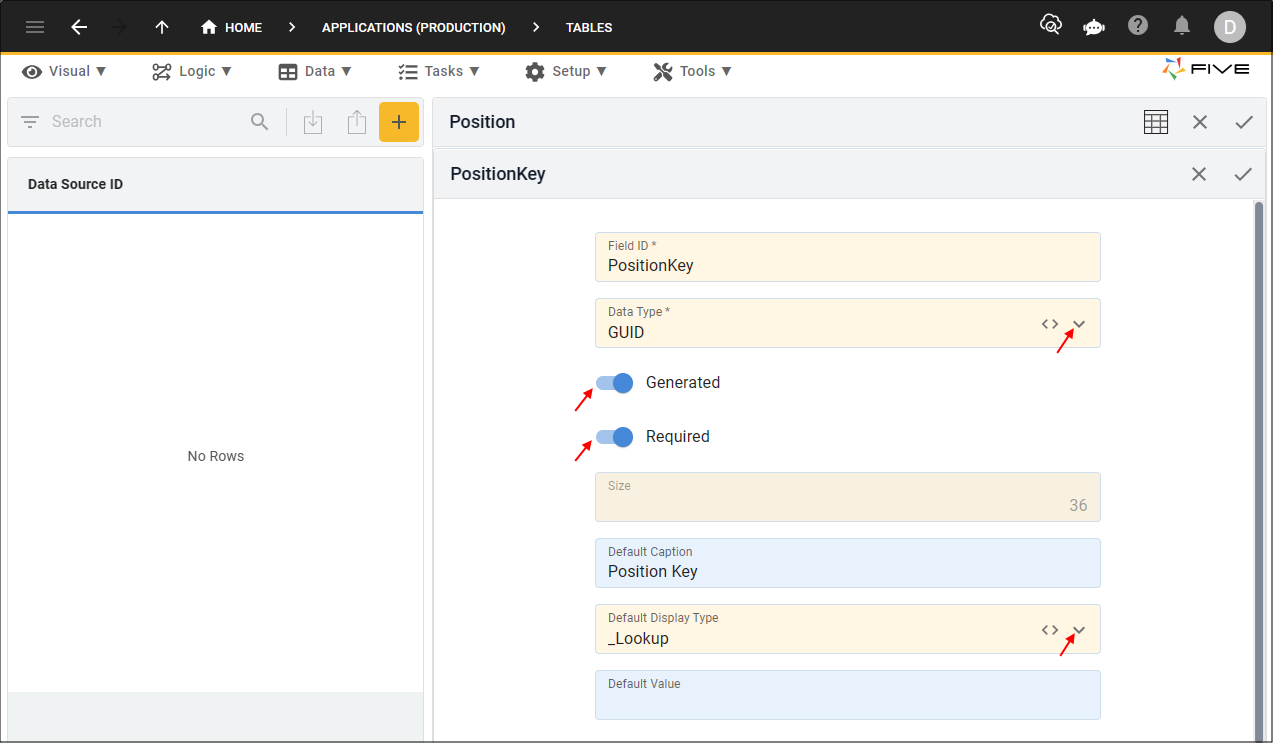Open the table grid view icon for Position
Image resolution: width=1273 pixels, height=743 pixels.
tap(1155, 122)
